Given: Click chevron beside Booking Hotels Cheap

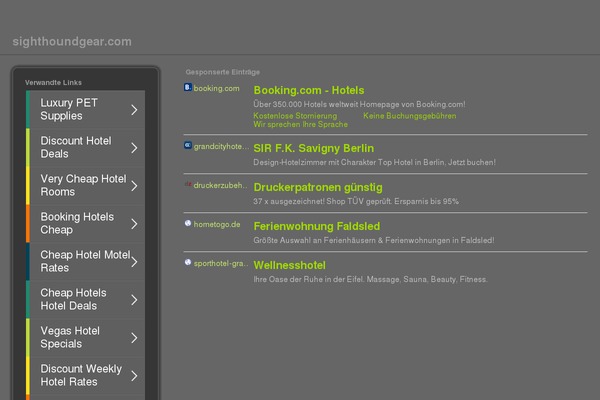Looking at the screenshot, I should pyautogui.click(x=134, y=224).
